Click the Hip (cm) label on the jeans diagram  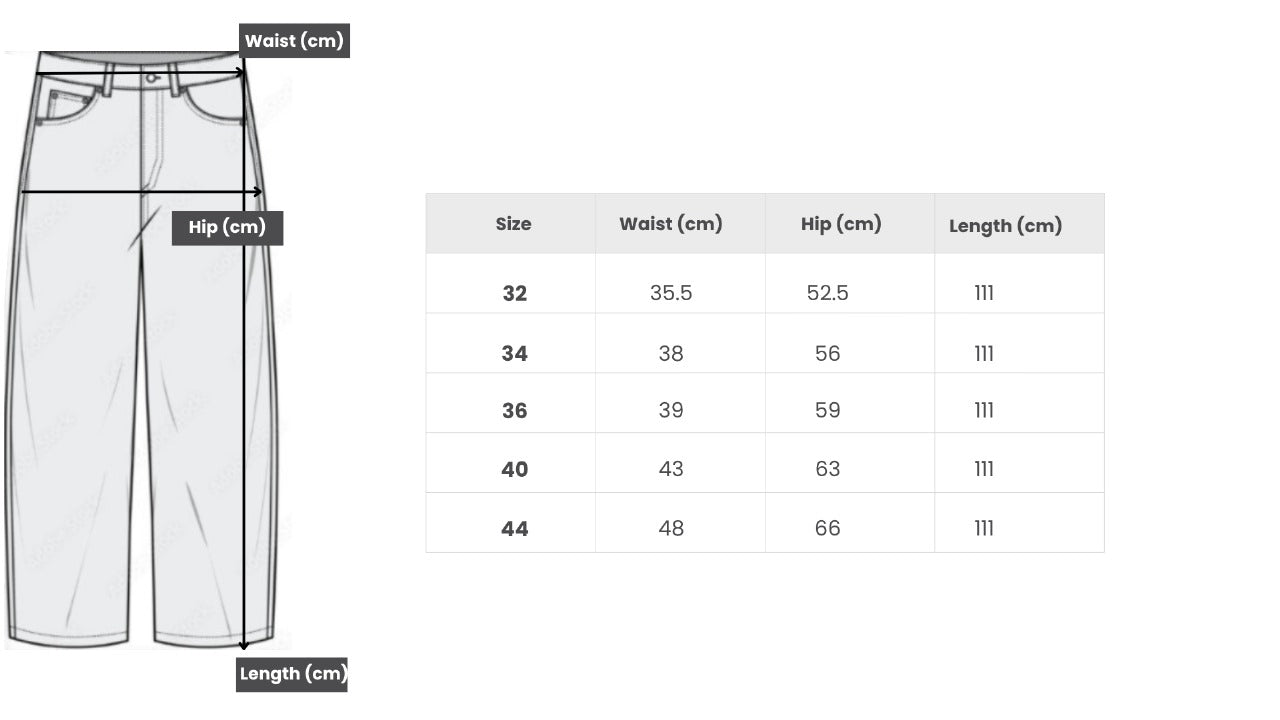click(227, 228)
